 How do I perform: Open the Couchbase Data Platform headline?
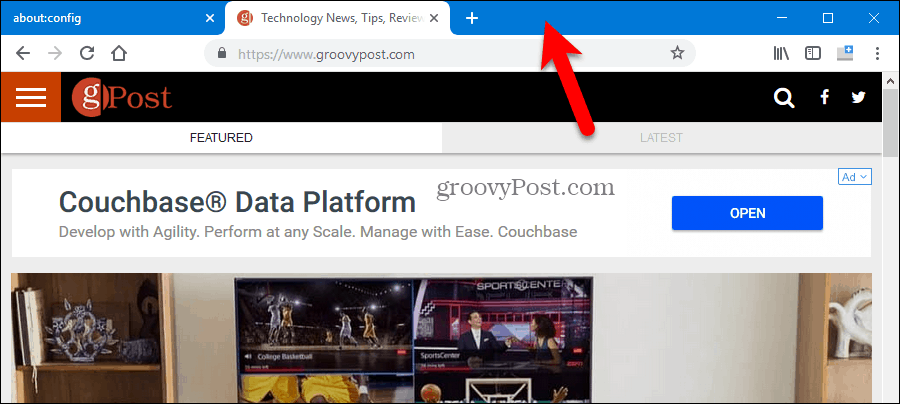237,203
